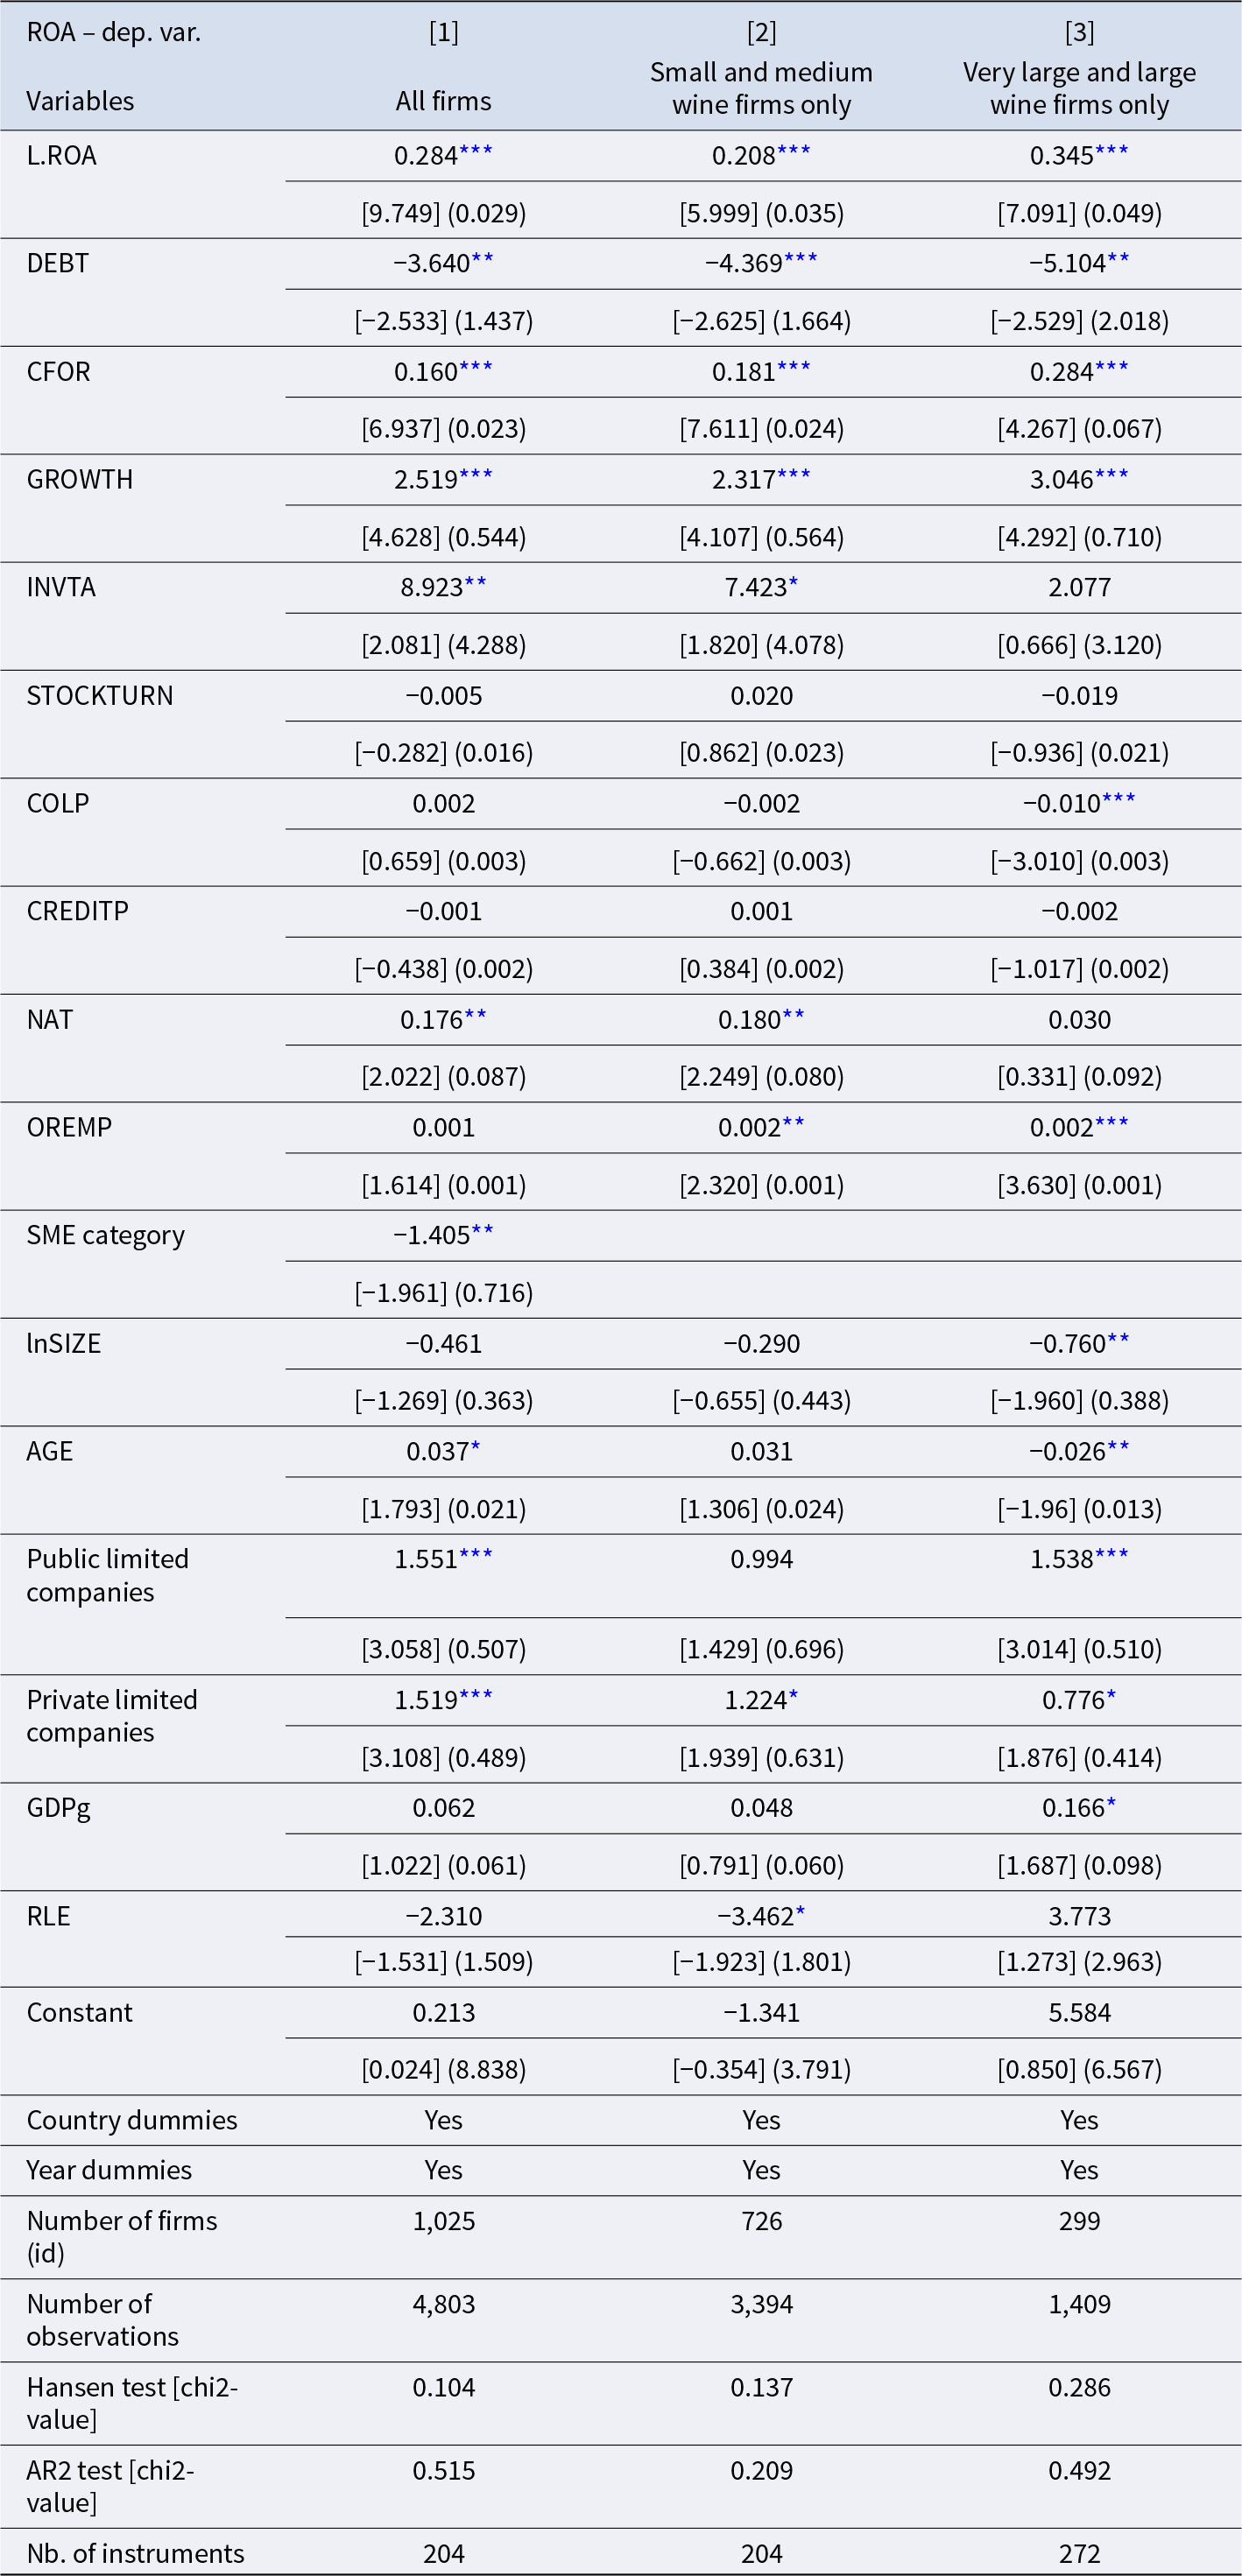Click the 'All firms' column header
Screen dimensions: 1242x2576
click(x=443, y=101)
